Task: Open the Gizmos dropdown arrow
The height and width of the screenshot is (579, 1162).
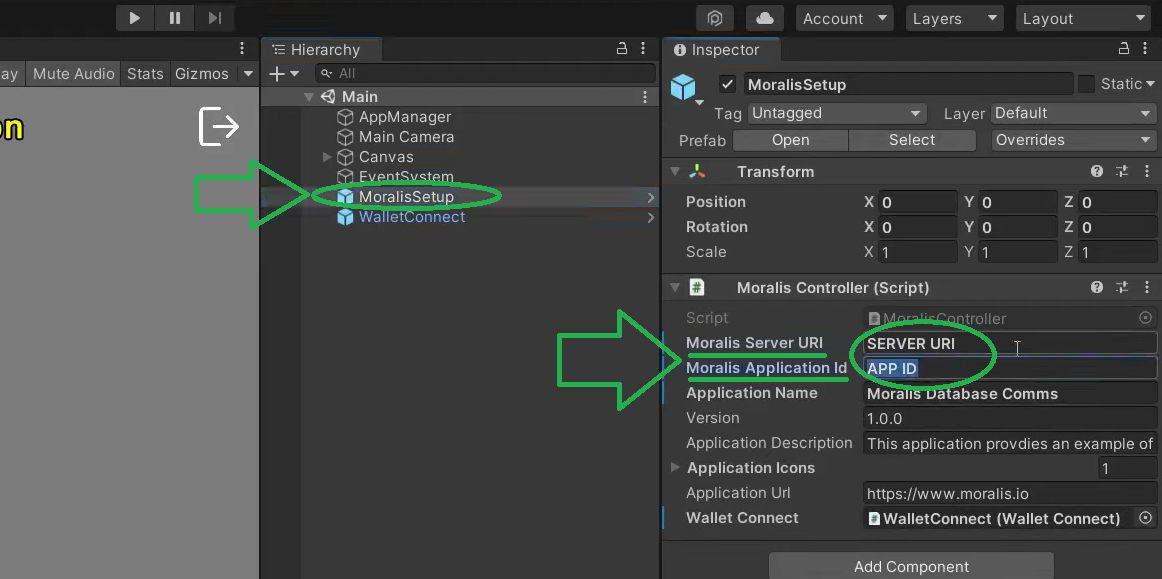Action: tap(248, 73)
